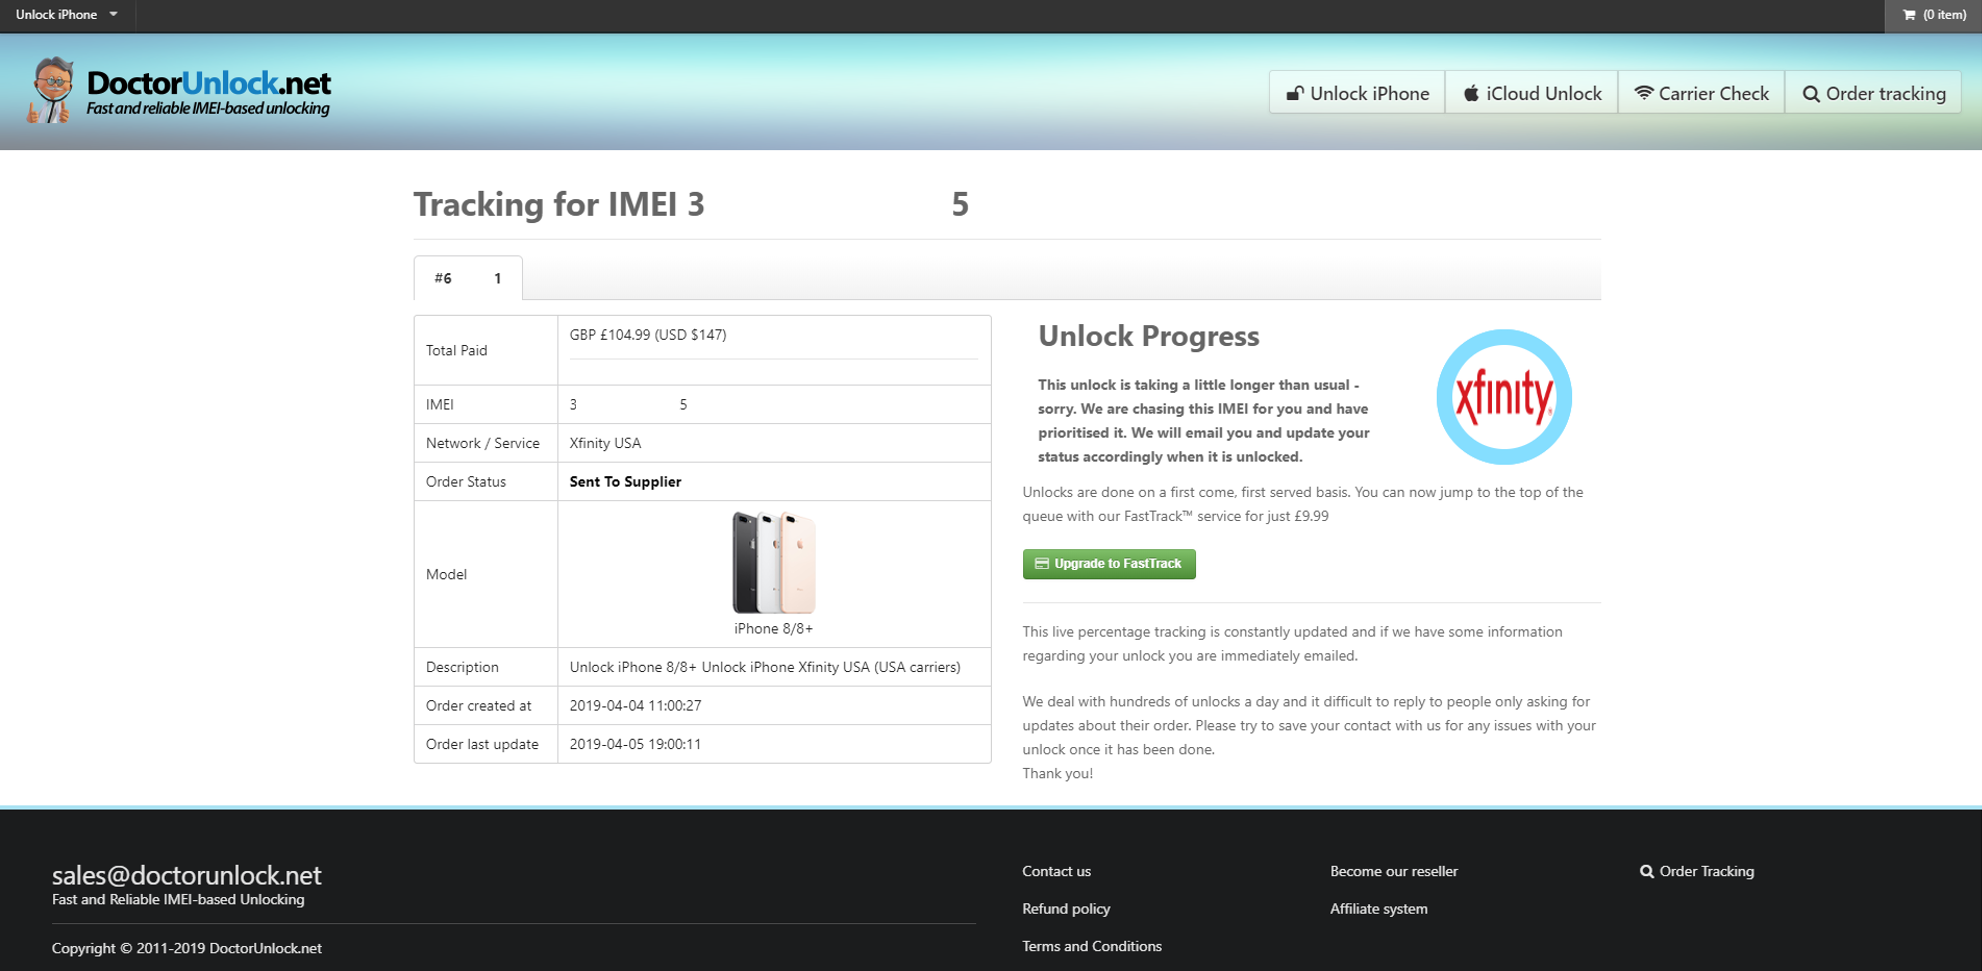Select the last update date 2019-04-05 19:00:11
Screen dimensions: 1982x971
(635, 744)
